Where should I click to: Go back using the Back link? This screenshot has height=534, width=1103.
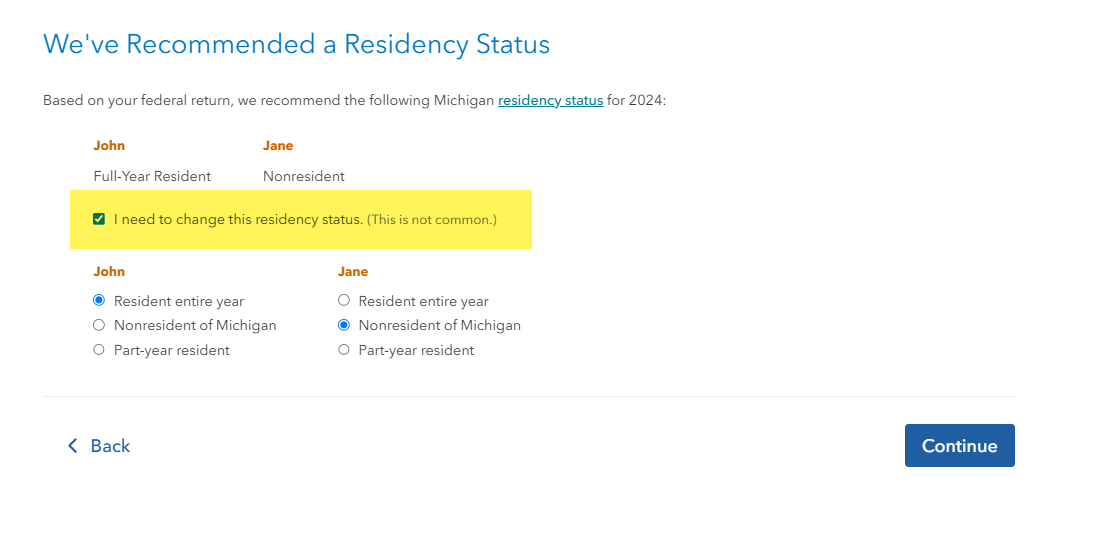pyautogui.click(x=110, y=446)
